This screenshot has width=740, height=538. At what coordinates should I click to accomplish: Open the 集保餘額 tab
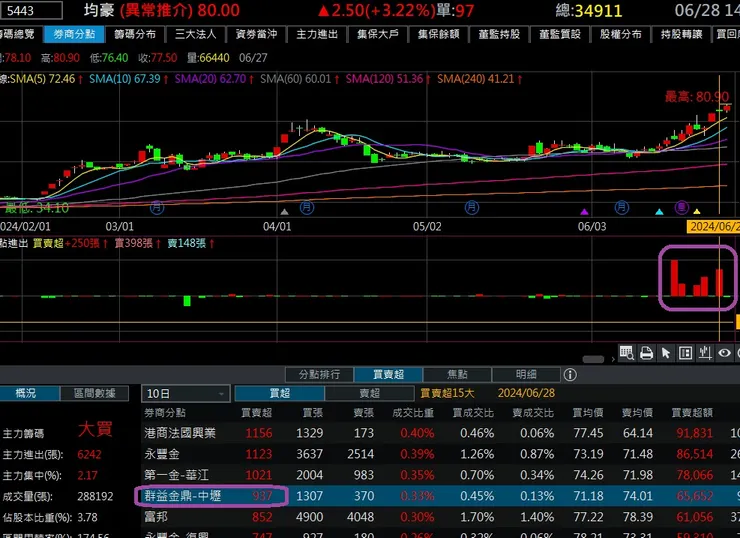438,34
